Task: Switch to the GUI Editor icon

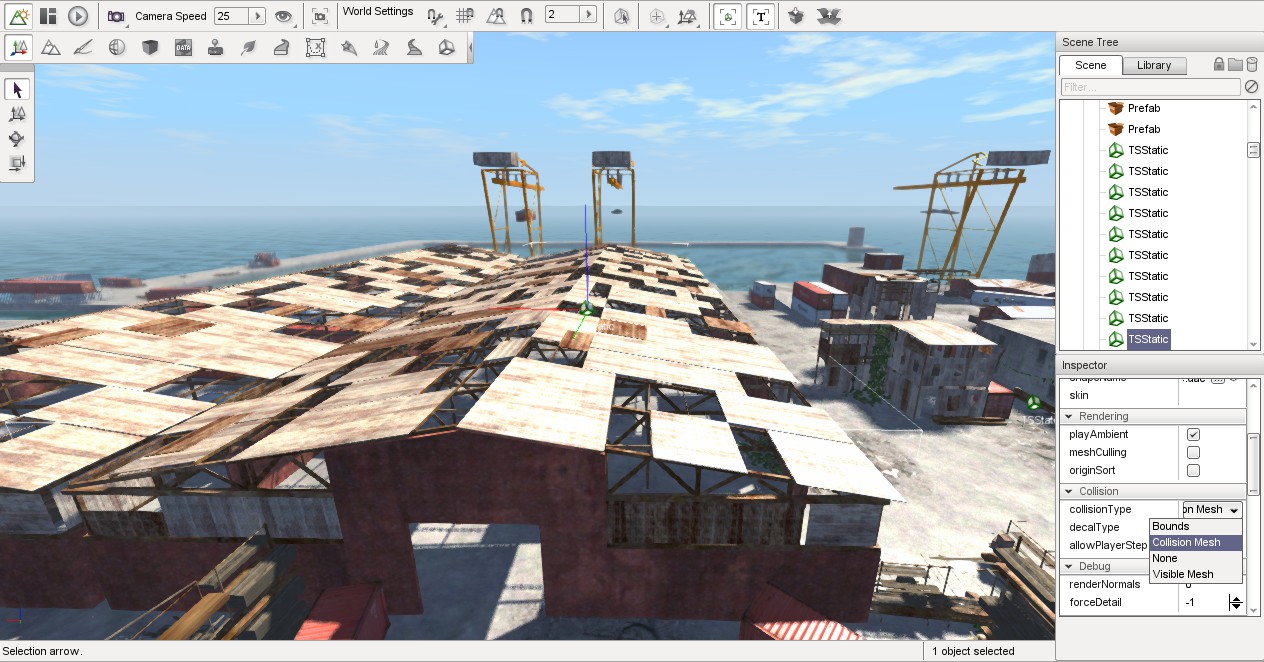Action: (x=48, y=16)
